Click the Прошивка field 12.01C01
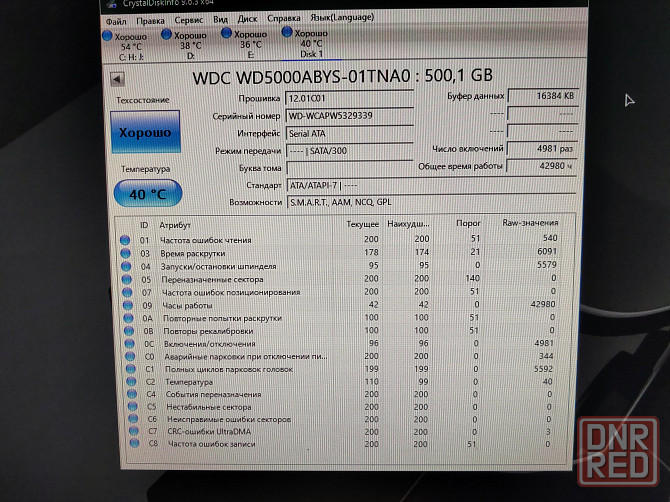This screenshot has width=670, height=502. 349,98
